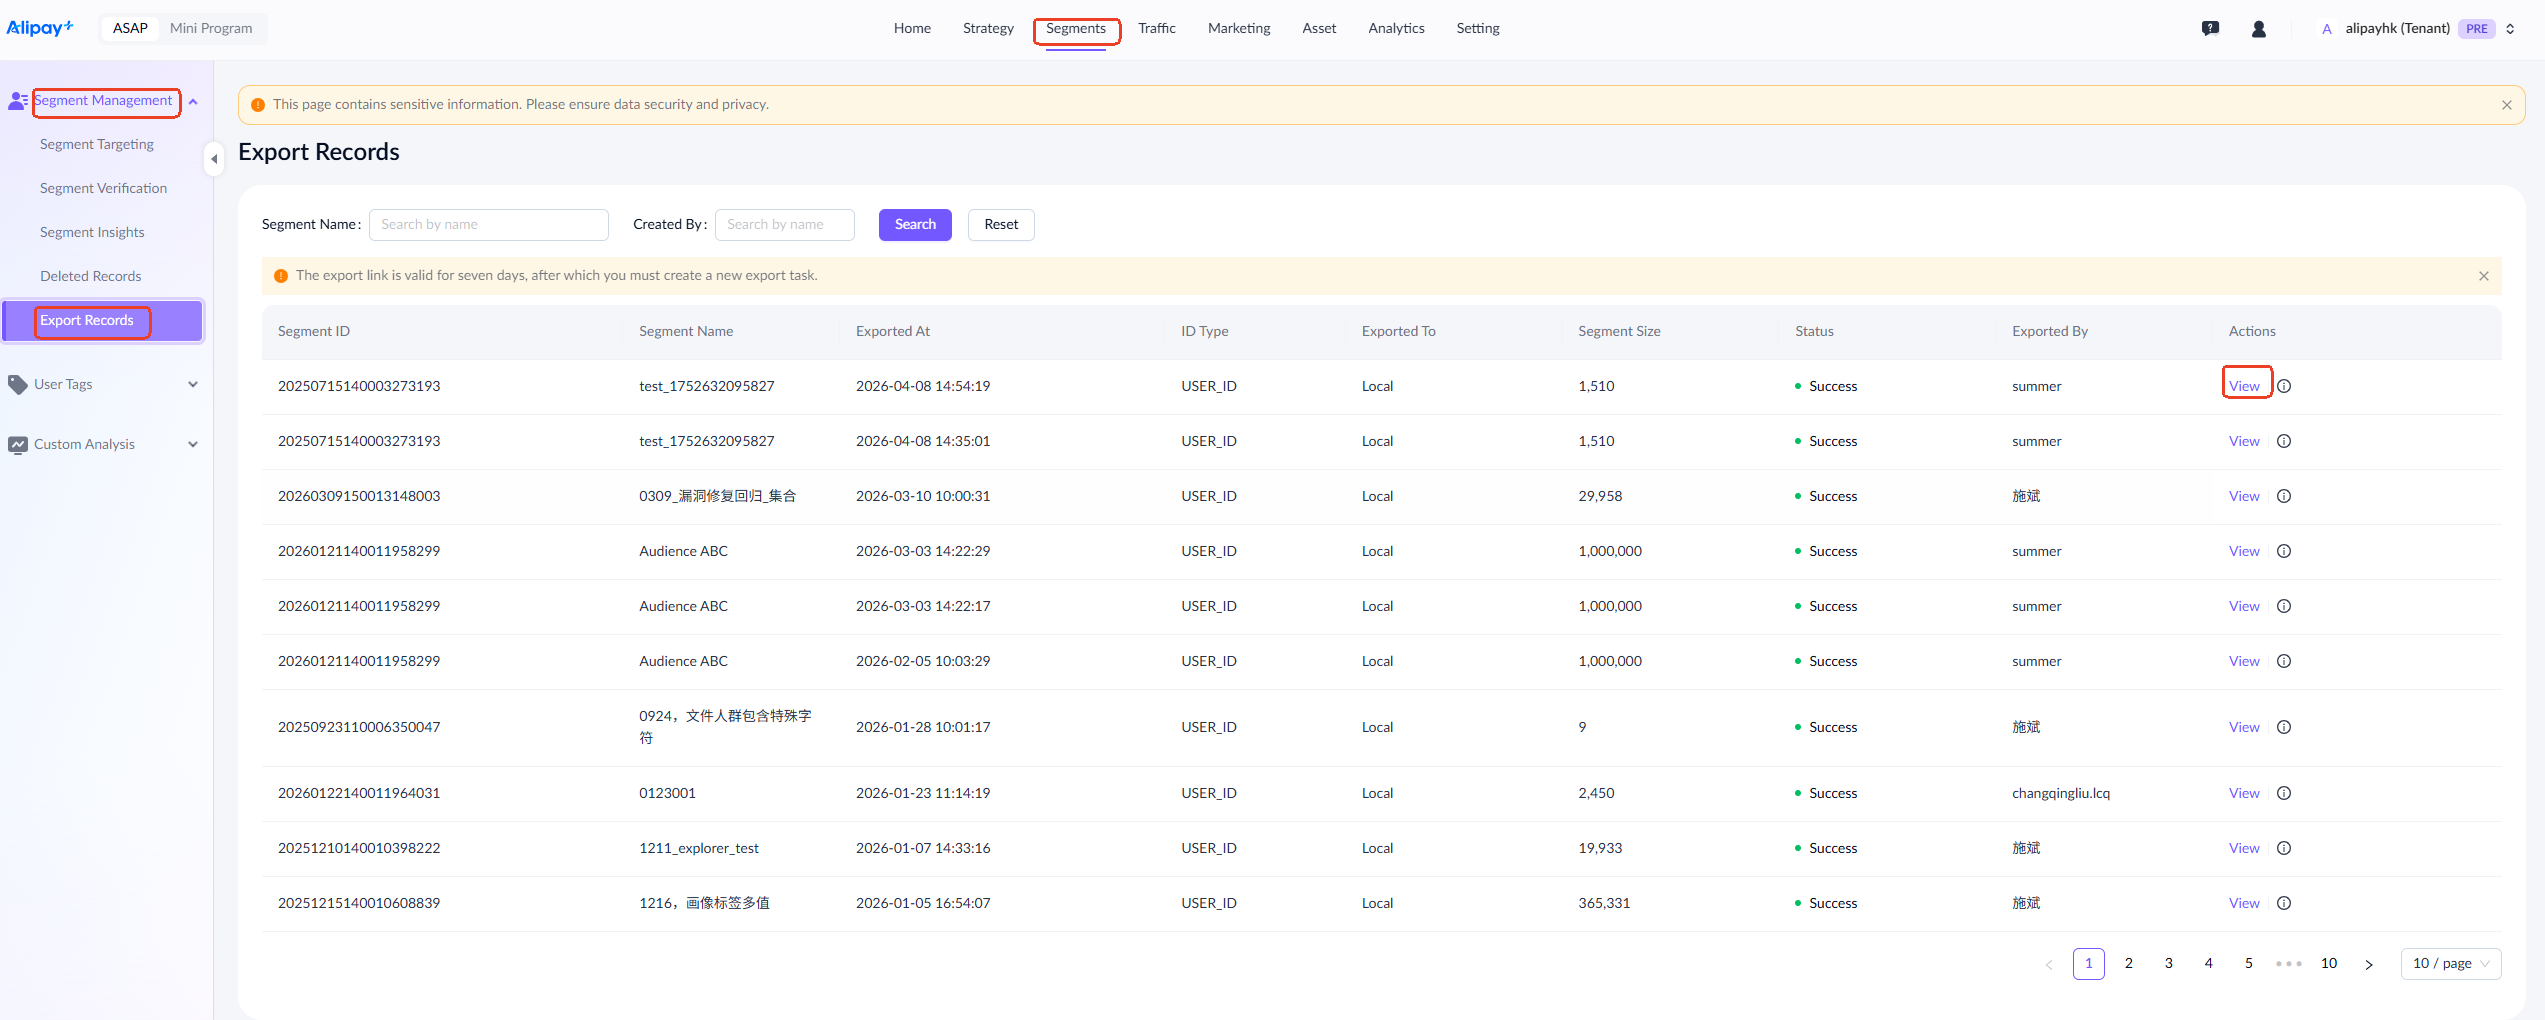Open the 10 / page size dropdown

pyautogui.click(x=2450, y=964)
